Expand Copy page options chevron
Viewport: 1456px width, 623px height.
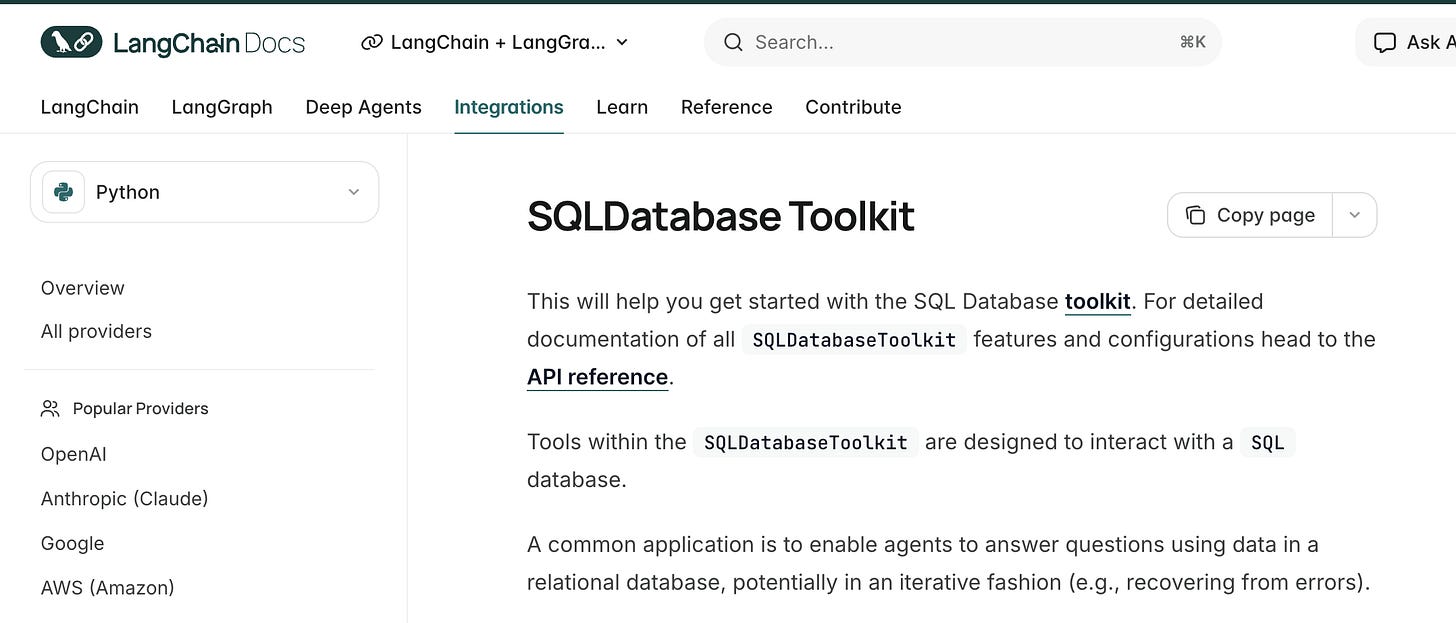[1354, 215]
